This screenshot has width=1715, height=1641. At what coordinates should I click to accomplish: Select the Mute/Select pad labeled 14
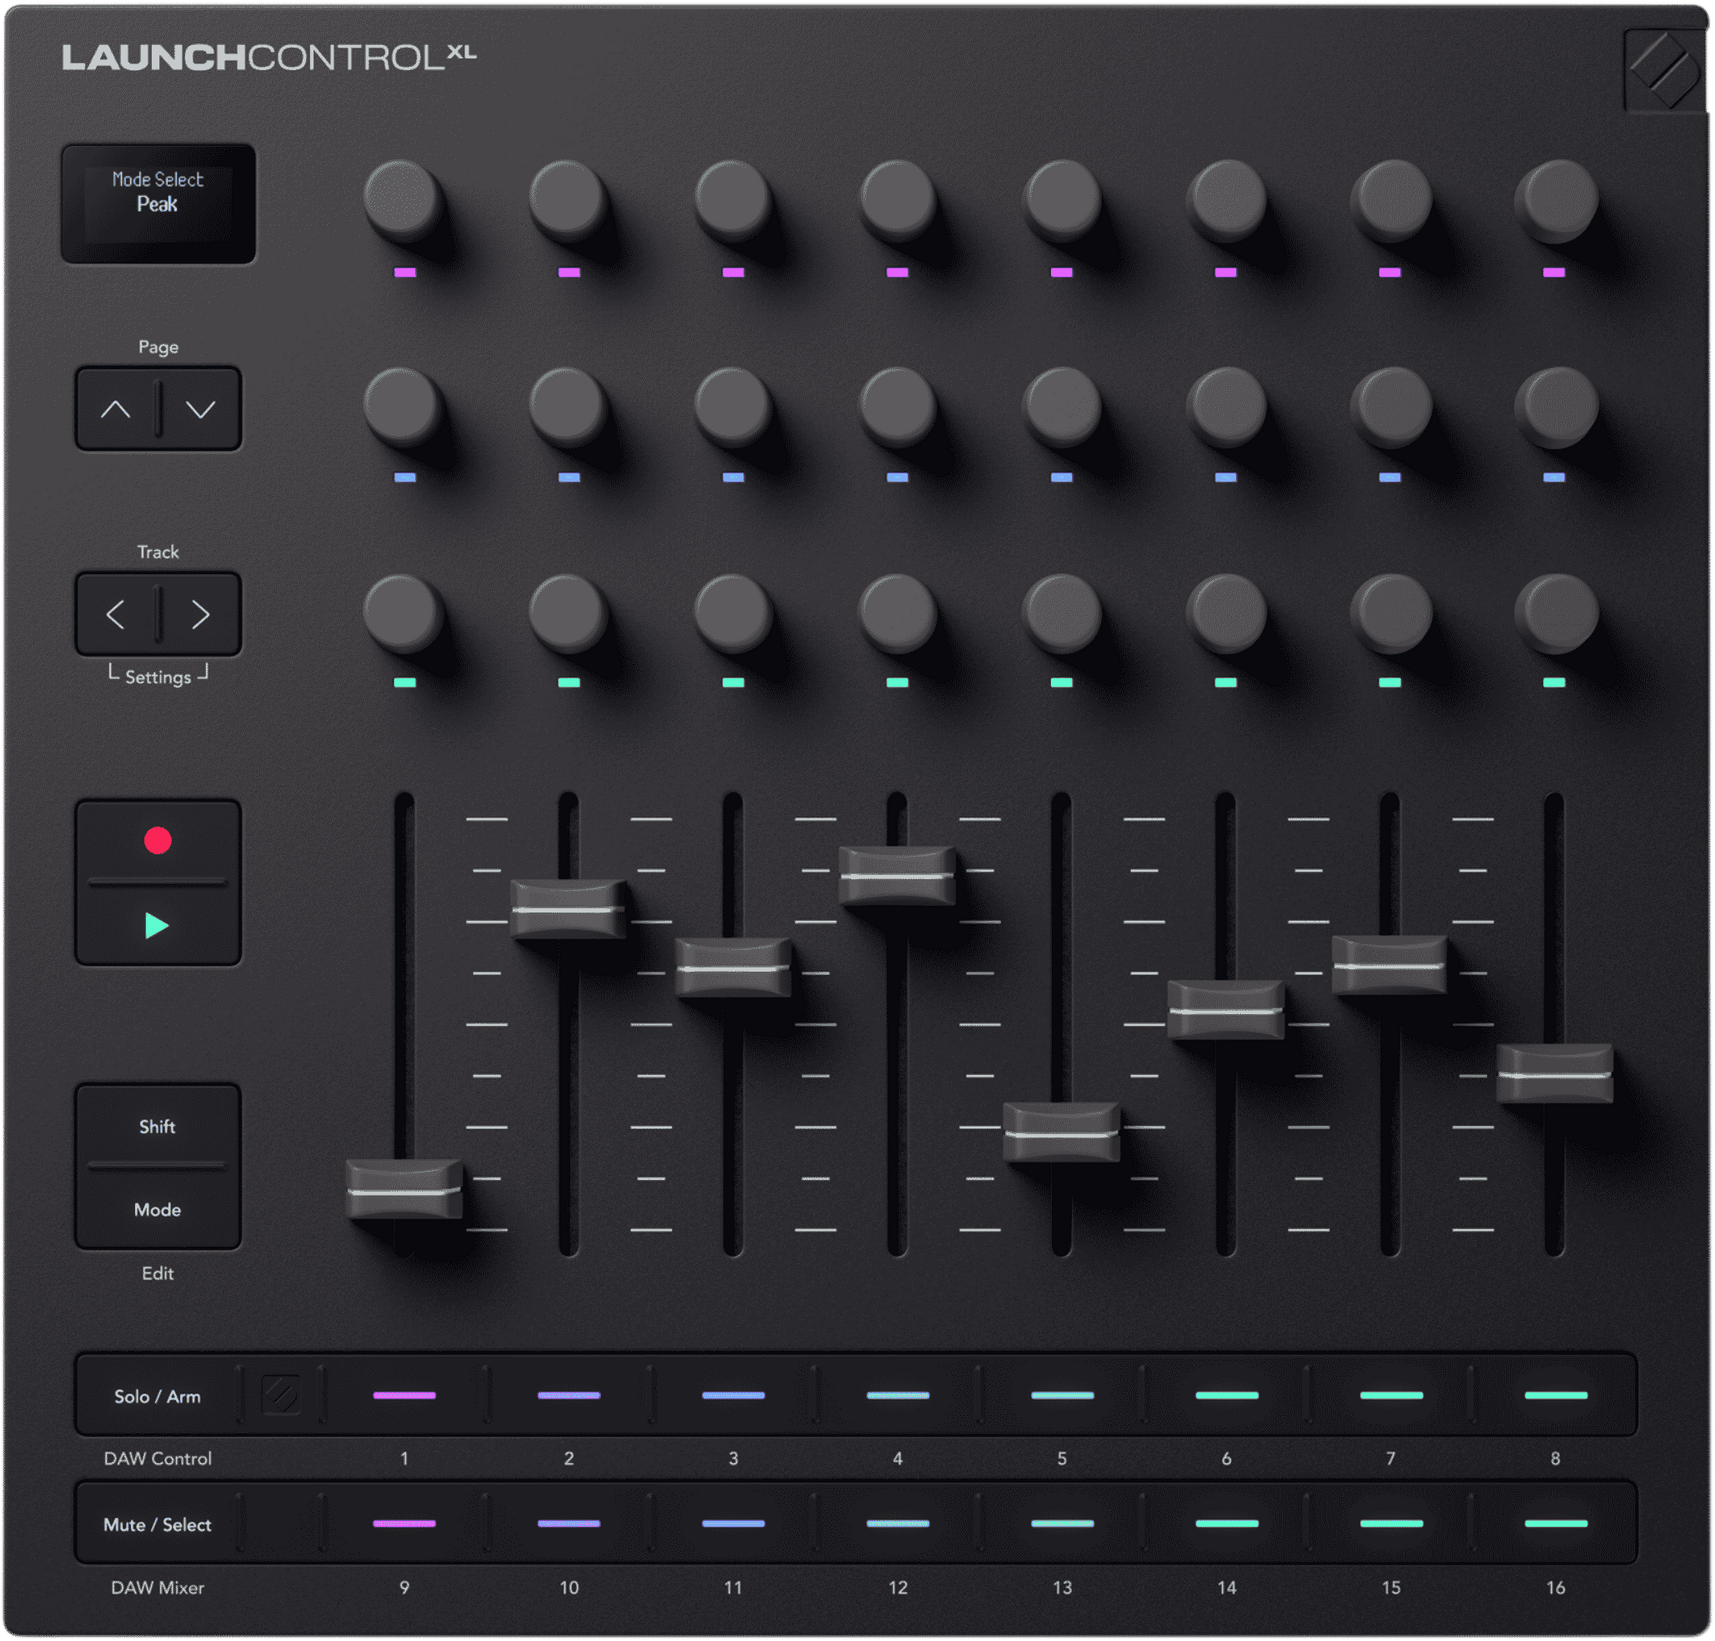point(1226,1523)
